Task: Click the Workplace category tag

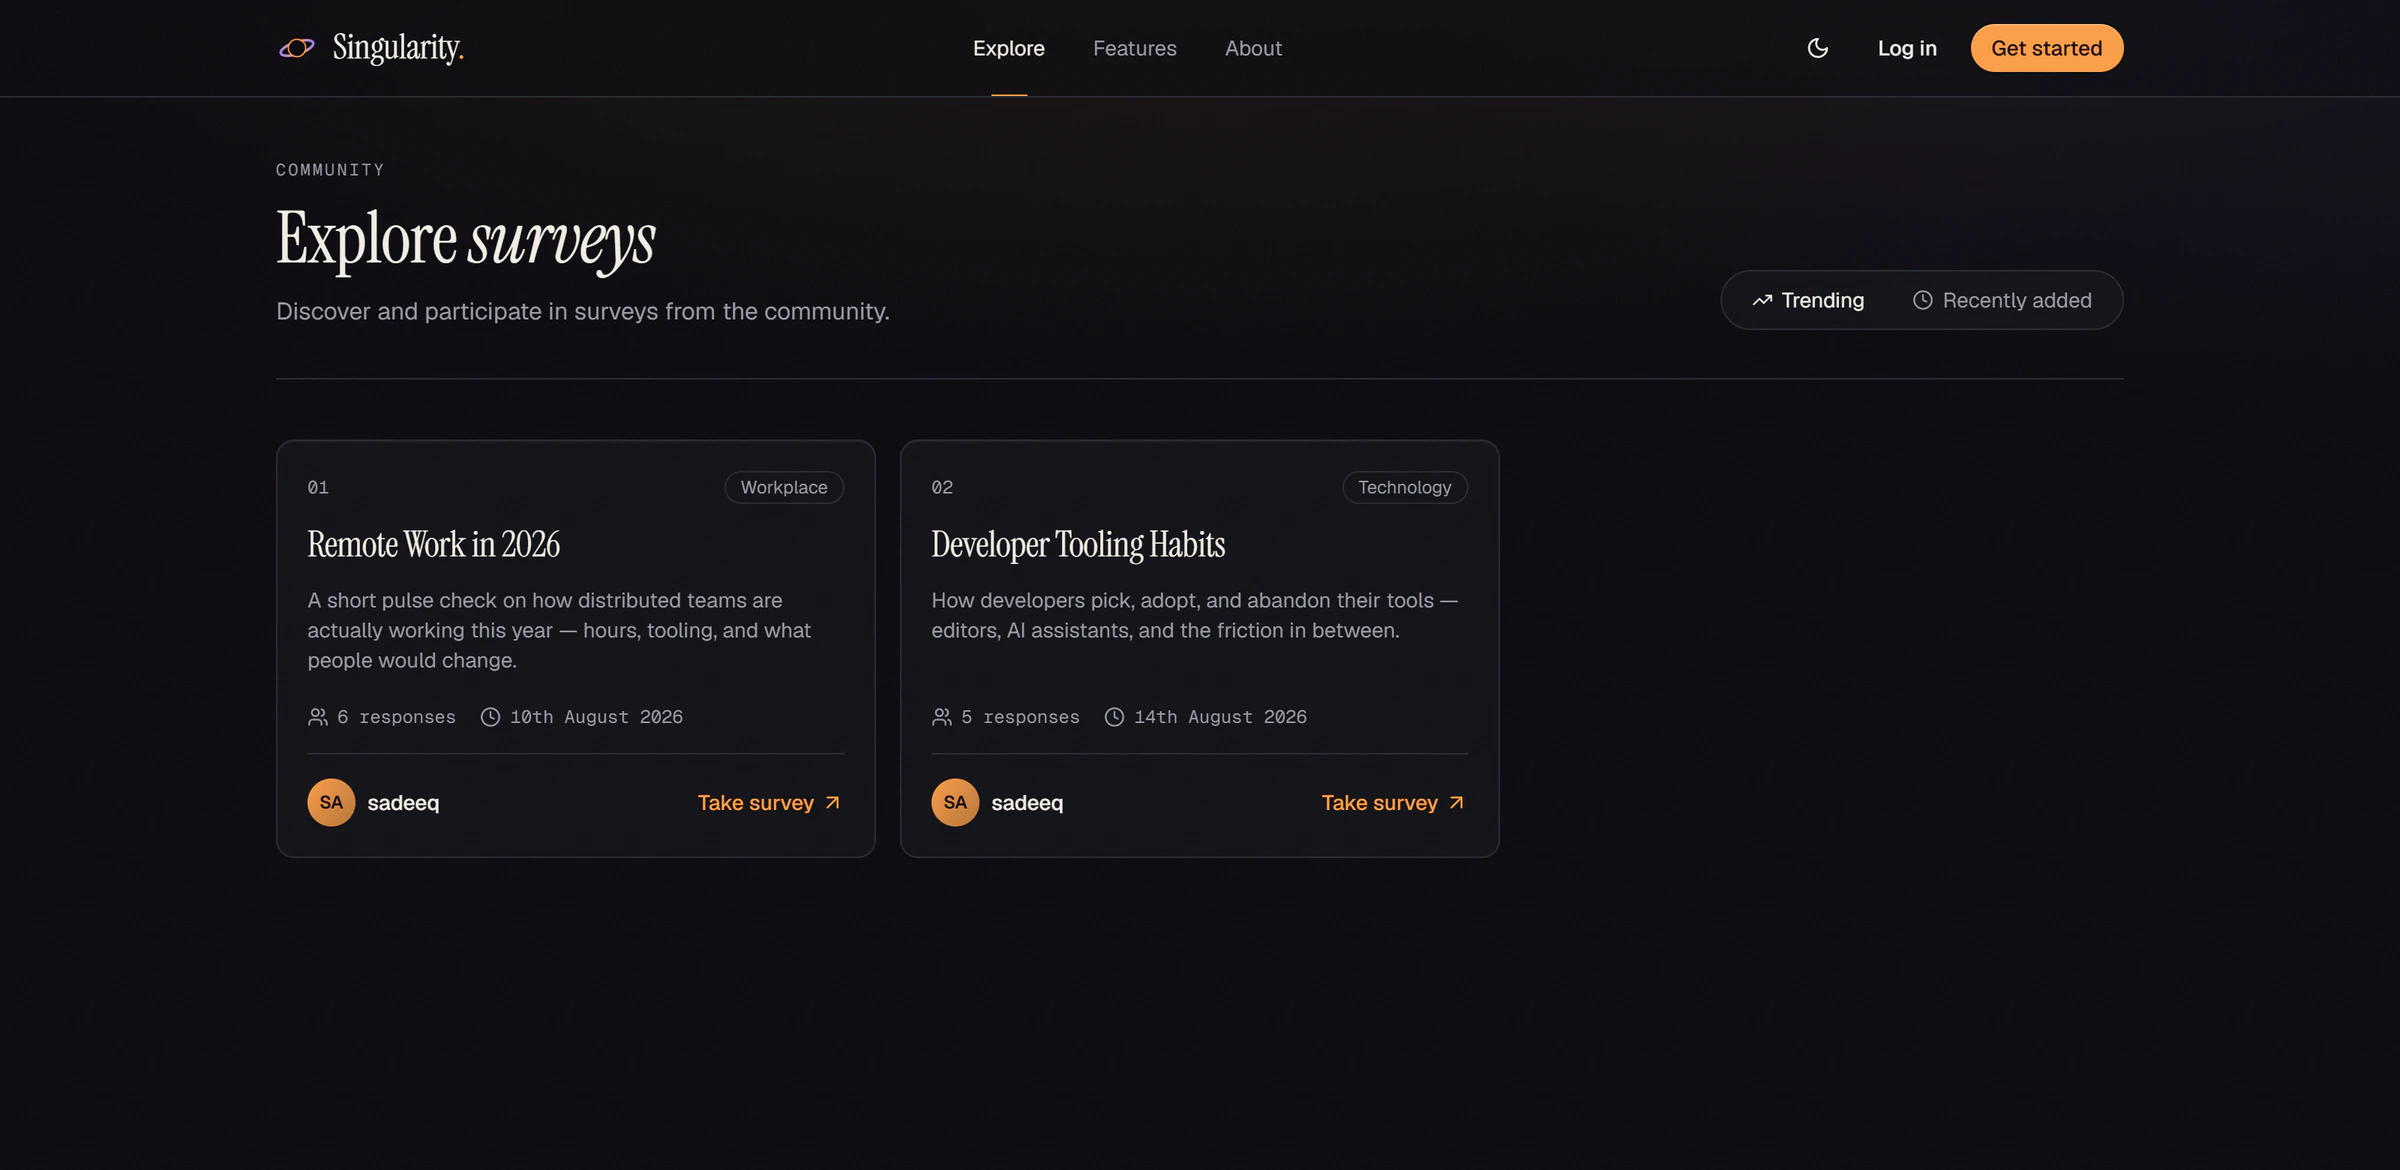Action: pyautogui.click(x=784, y=487)
